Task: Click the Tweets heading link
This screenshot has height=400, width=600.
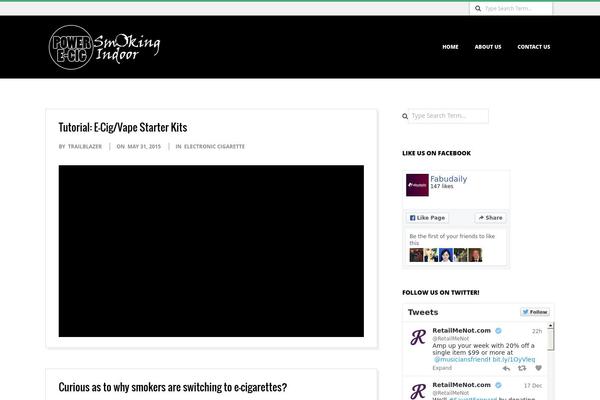Action: tap(423, 312)
